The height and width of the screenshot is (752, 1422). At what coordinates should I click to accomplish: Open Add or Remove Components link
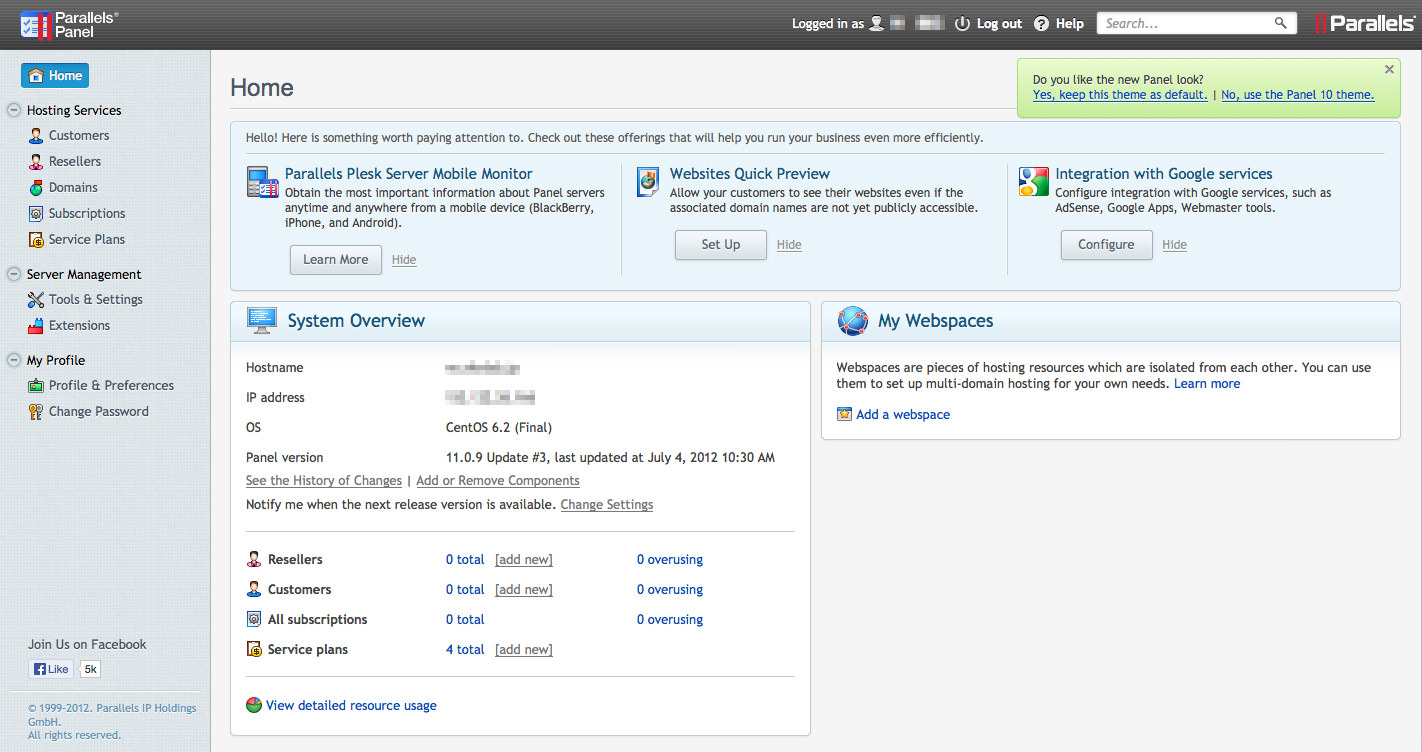tap(498, 481)
